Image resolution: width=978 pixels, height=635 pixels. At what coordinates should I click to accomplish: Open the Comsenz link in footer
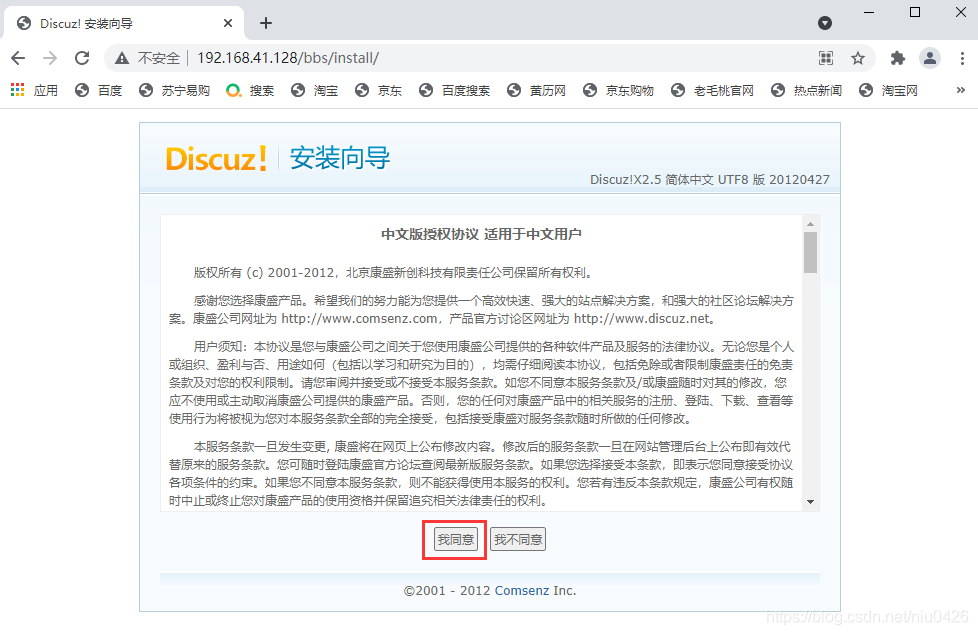point(521,590)
